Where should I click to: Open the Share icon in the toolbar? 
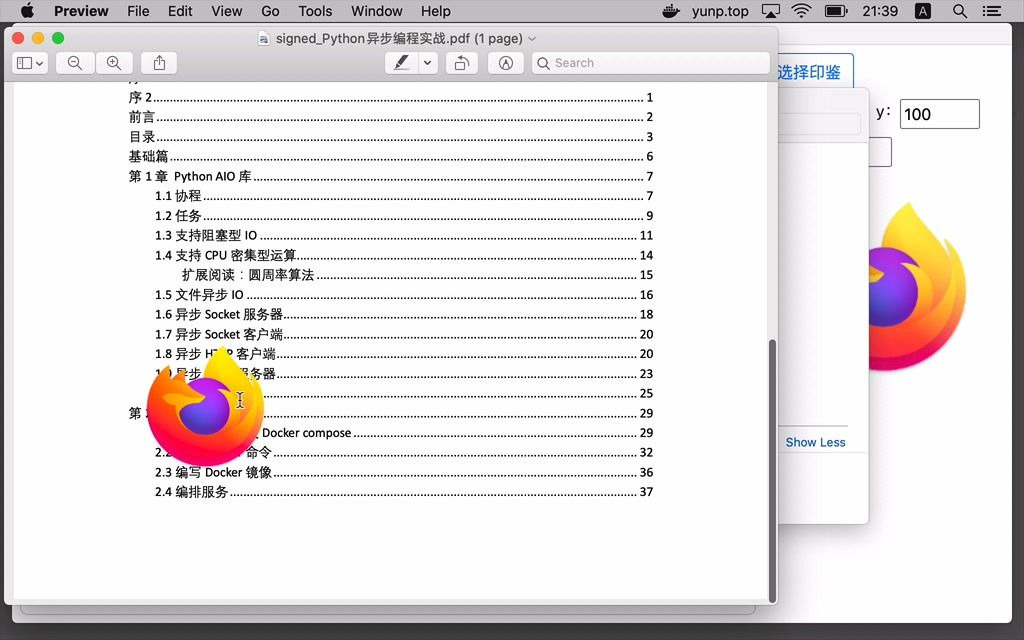pos(159,63)
